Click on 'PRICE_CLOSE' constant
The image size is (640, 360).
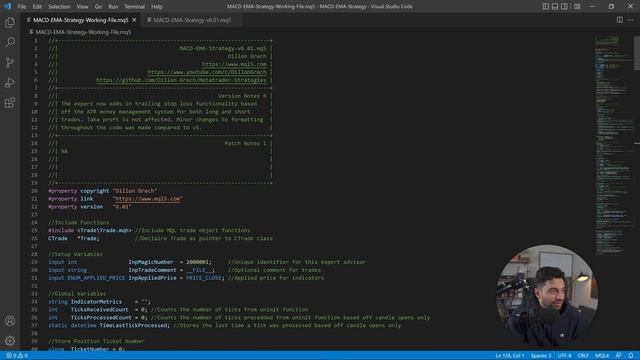[203, 278]
